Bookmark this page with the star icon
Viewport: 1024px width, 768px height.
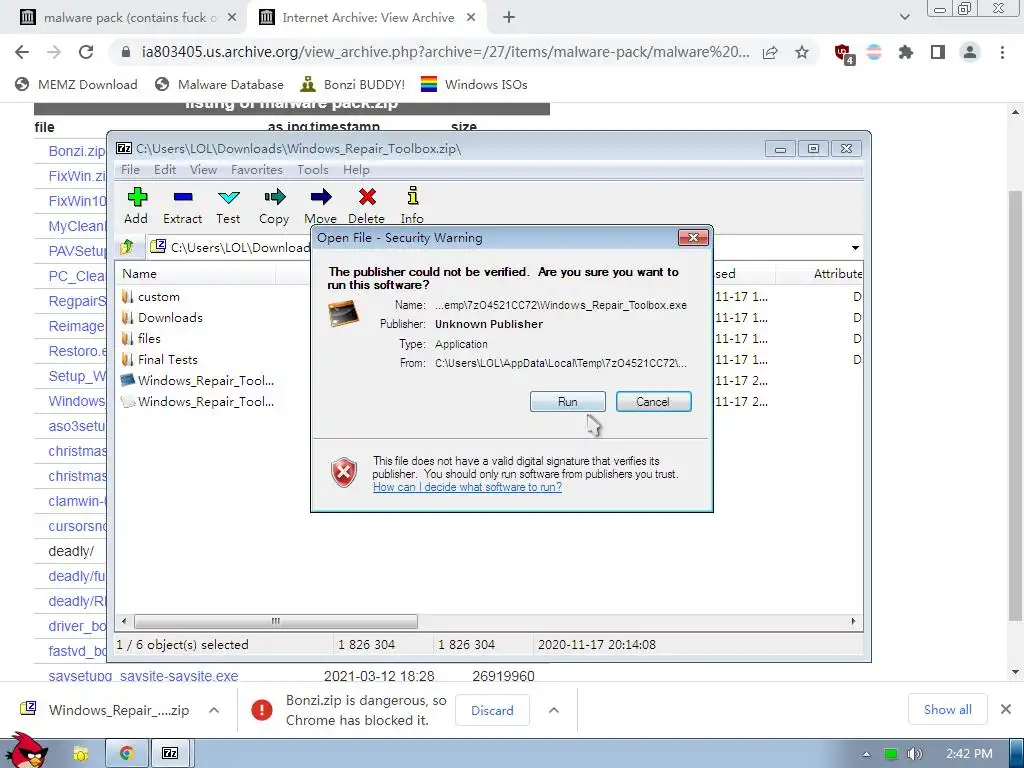(802, 52)
